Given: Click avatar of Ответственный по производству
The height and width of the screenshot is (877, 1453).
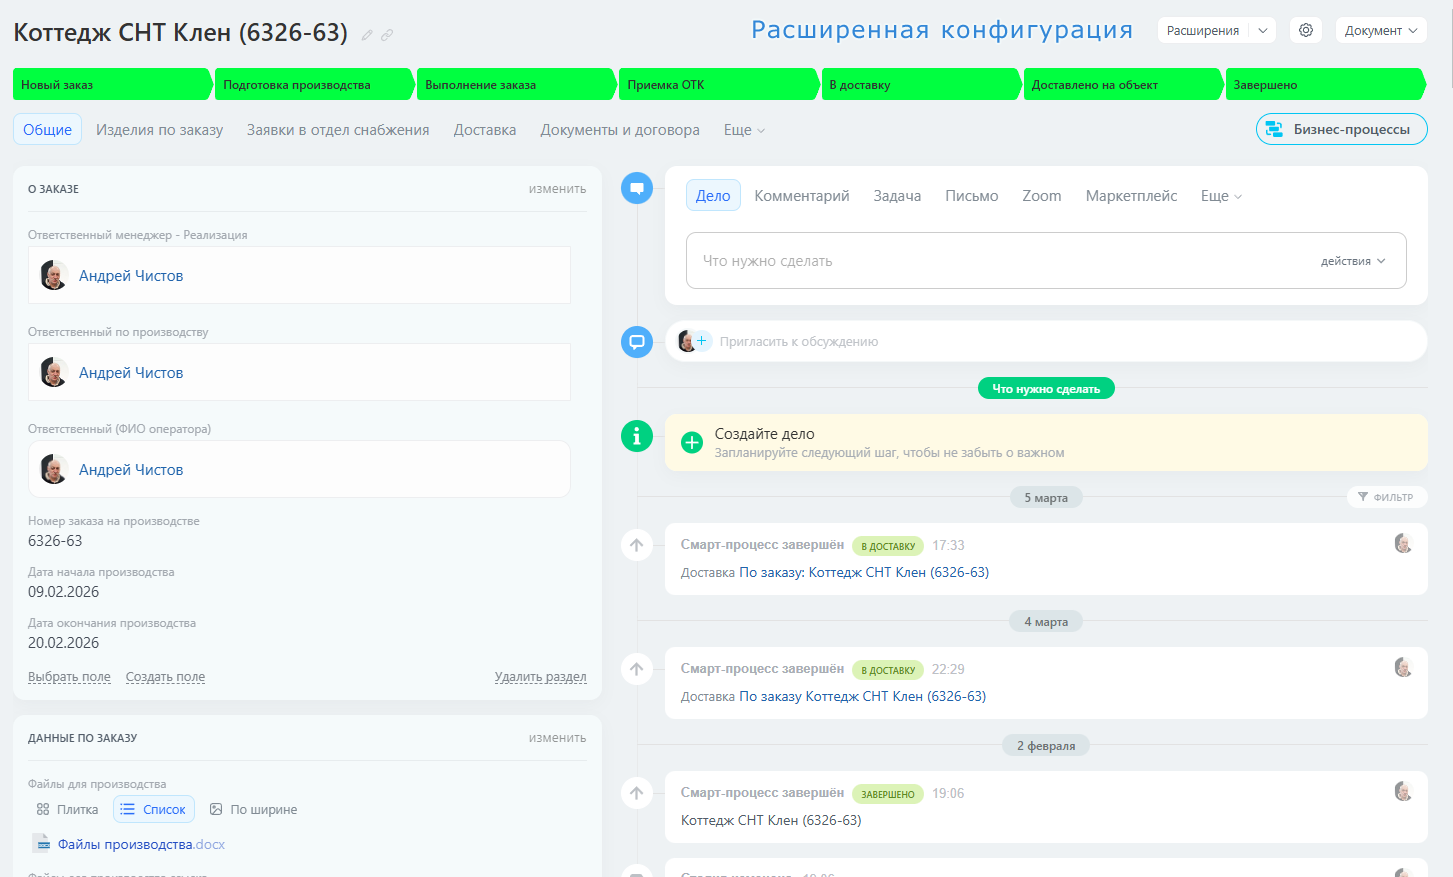Looking at the screenshot, I should (x=54, y=372).
